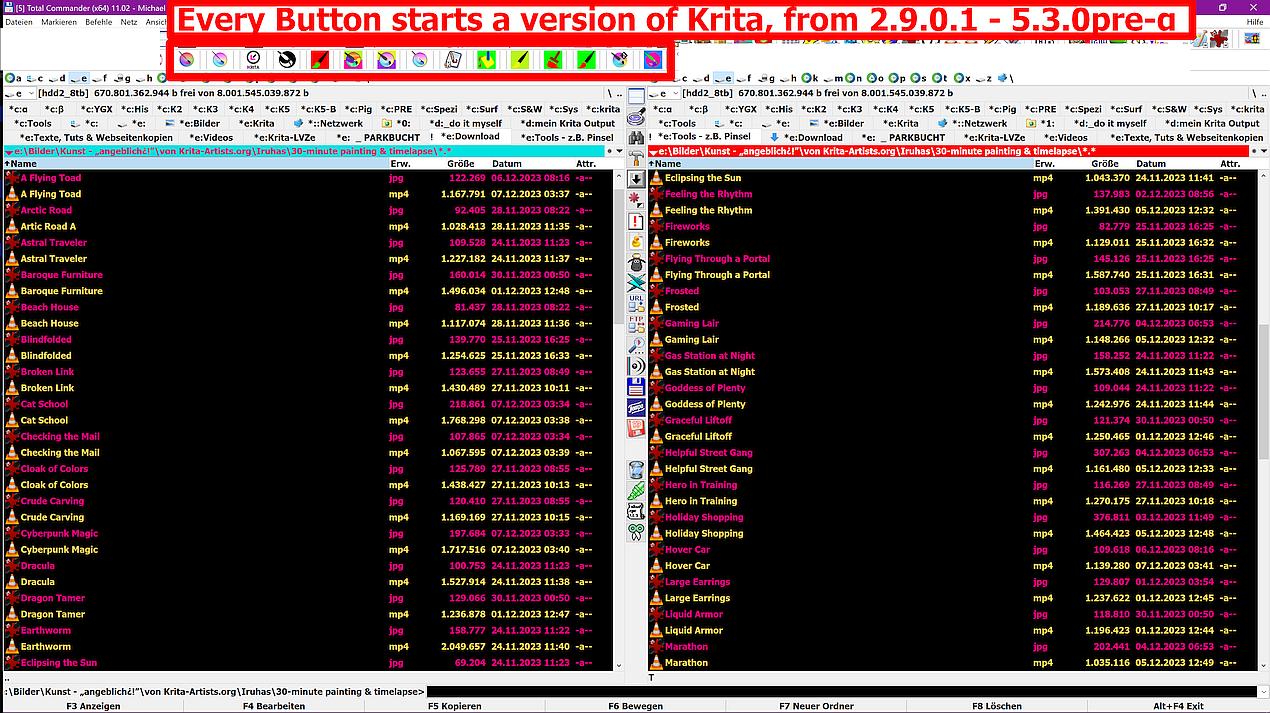Sort left panel by Größe column

pyautogui.click(x=461, y=163)
